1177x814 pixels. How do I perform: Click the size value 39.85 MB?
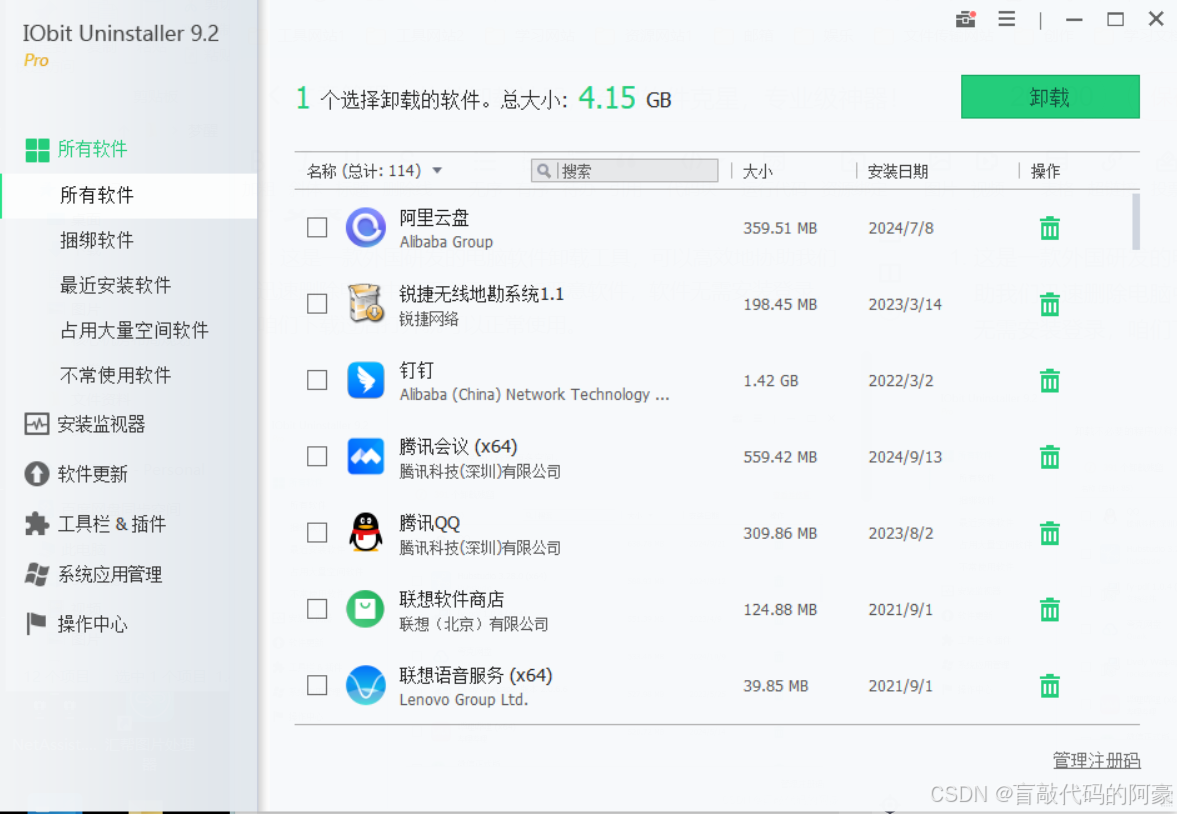click(775, 686)
